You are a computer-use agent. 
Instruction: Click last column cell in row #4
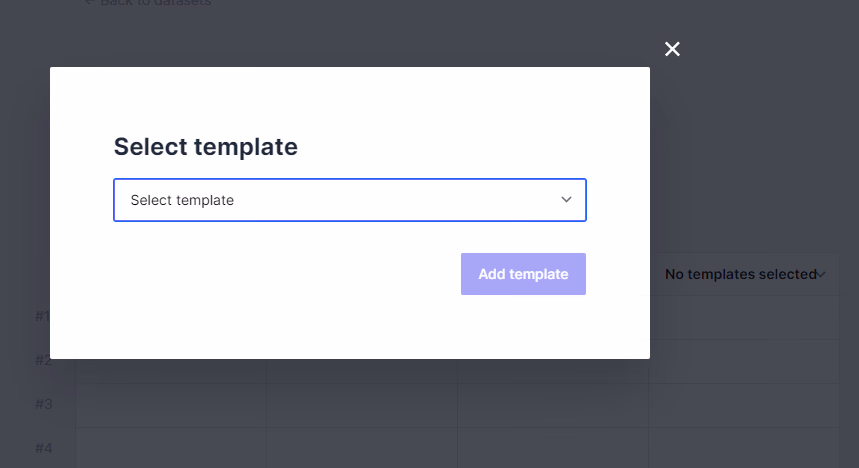click(744, 448)
